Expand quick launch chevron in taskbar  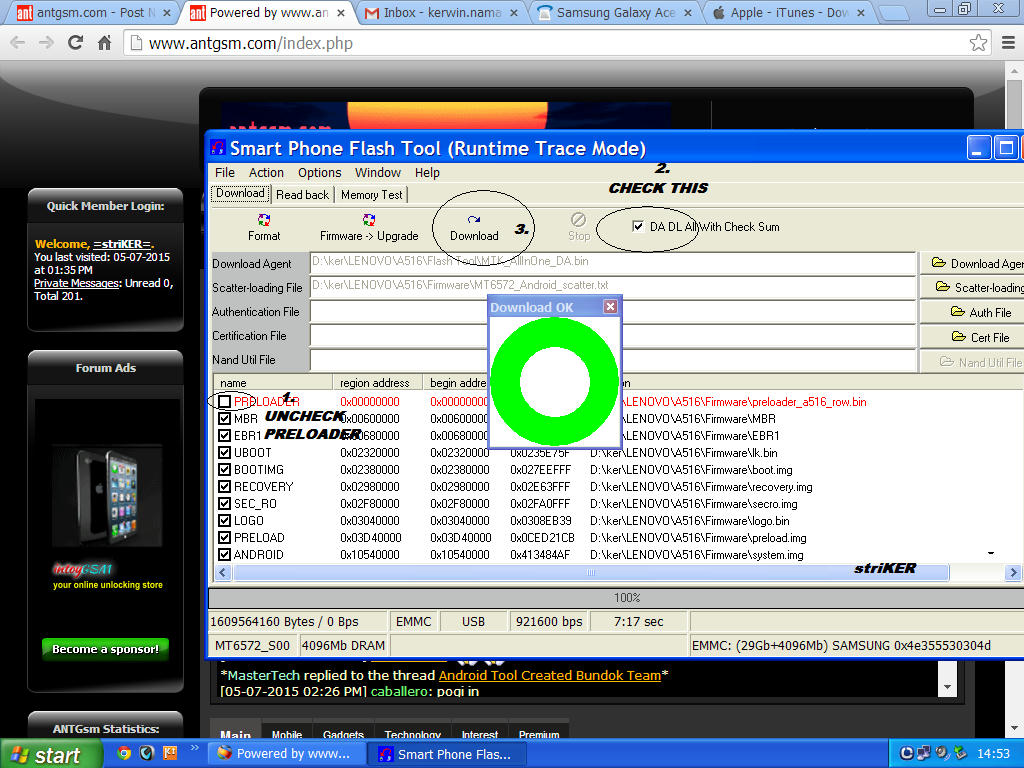[x=194, y=748]
